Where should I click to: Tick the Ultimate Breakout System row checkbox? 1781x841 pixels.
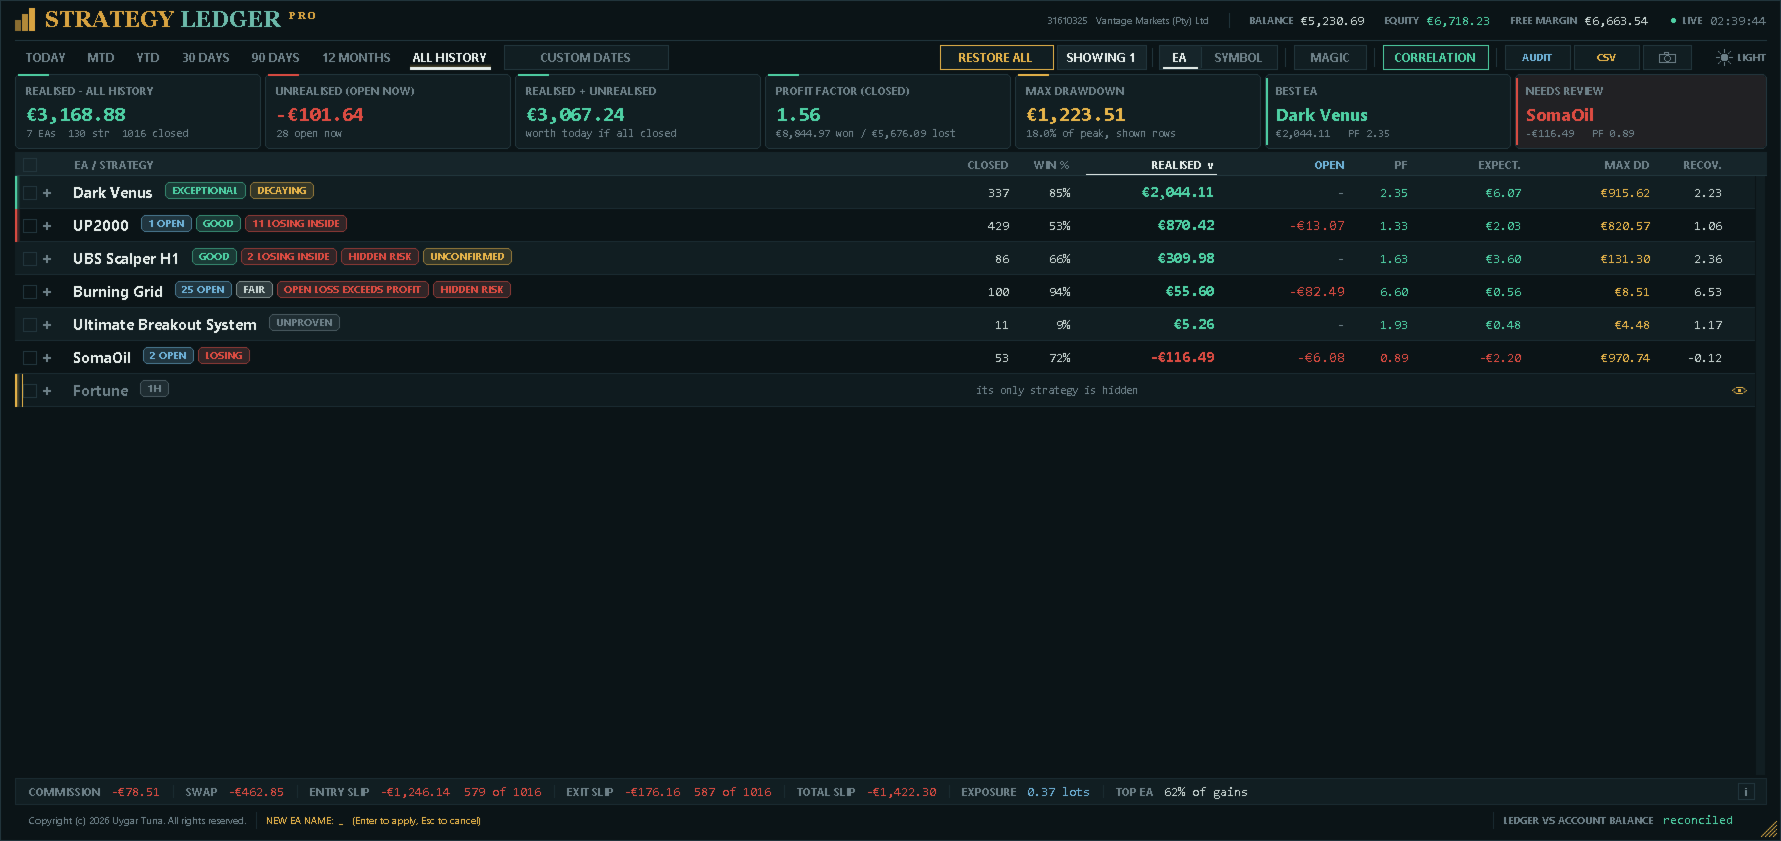pos(30,325)
